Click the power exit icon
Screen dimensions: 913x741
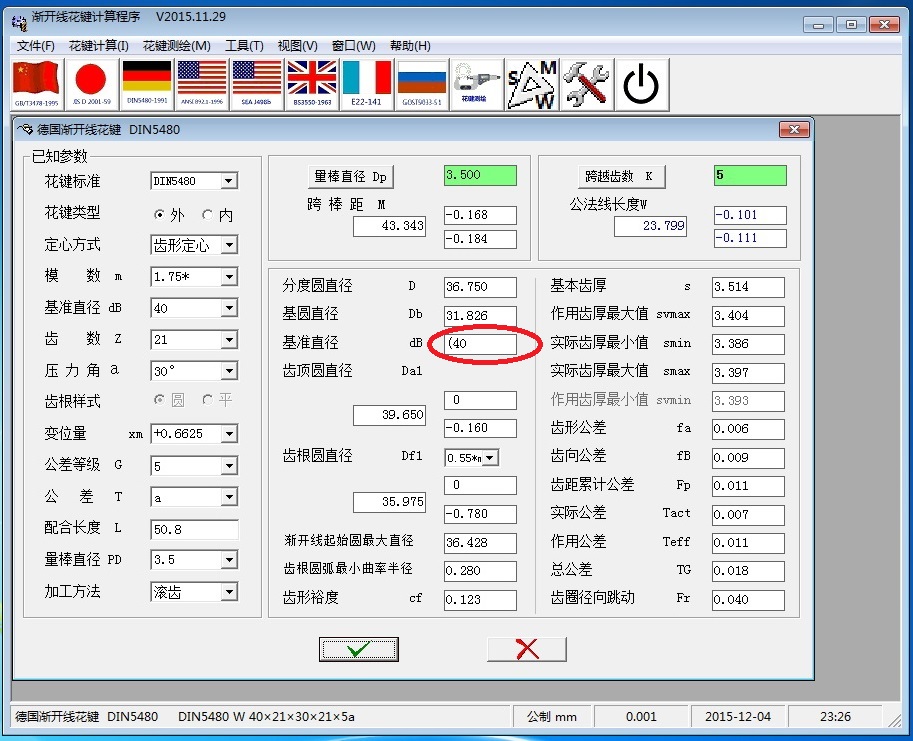[x=642, y=84]
